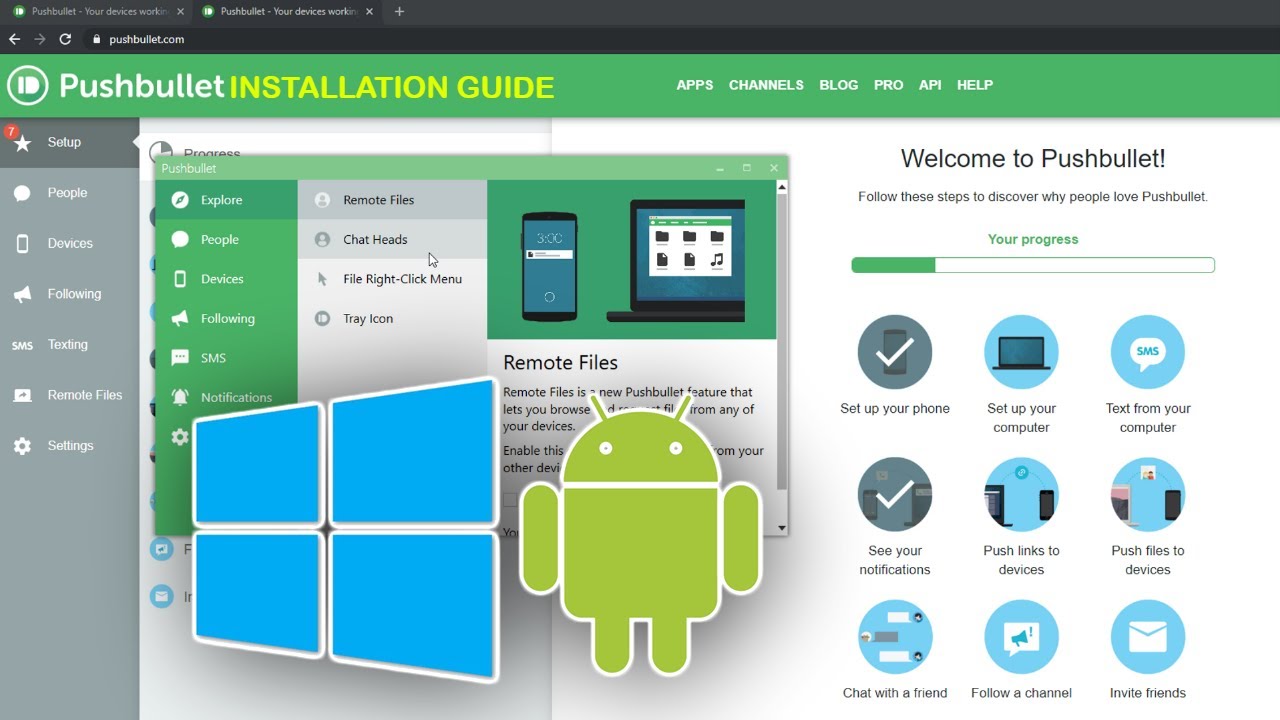Click the Set up your computer laptop icon
This screenshot has height=720, width=1280.
point(1021,352)
